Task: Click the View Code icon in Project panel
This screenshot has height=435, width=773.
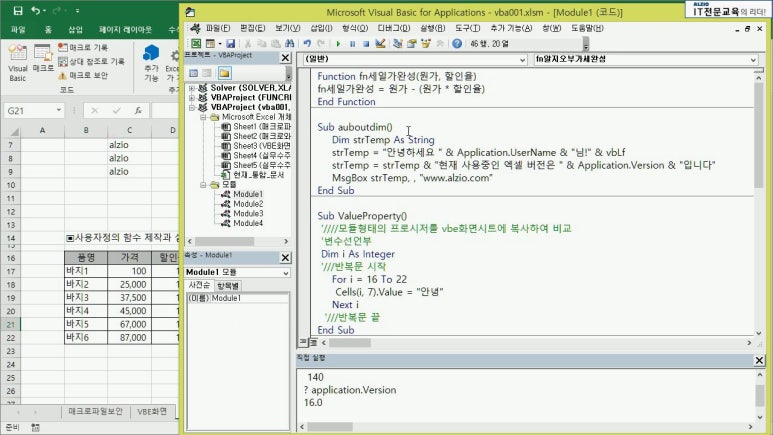Action: 193,73
